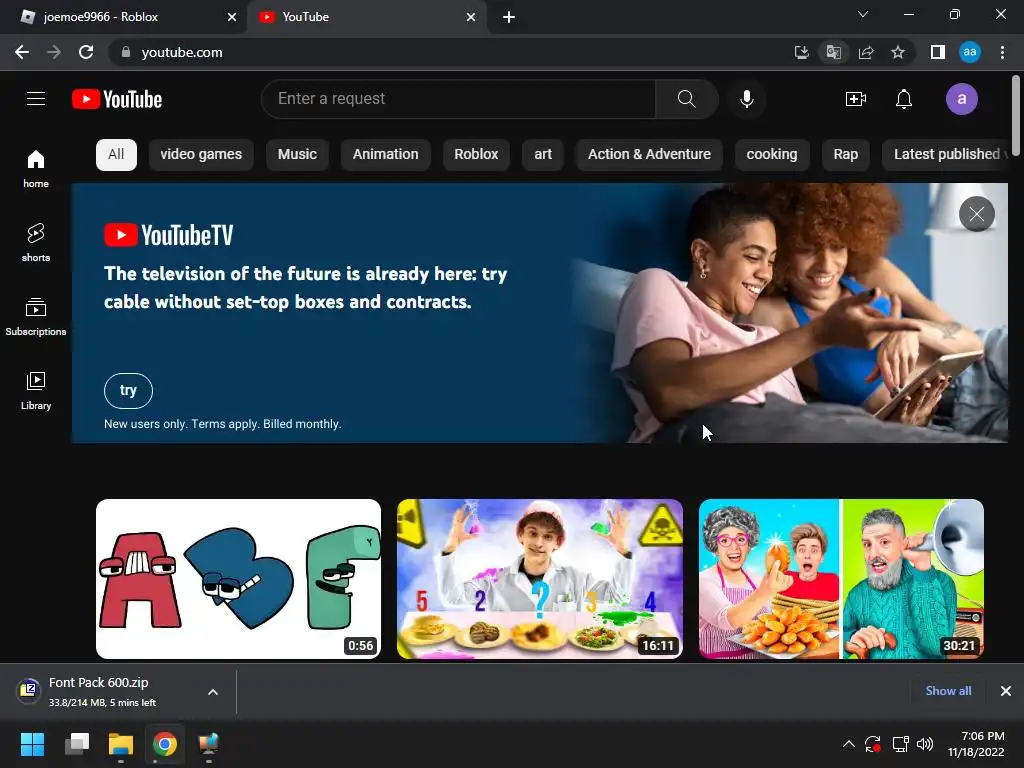Go to YouTube logo homepage
Screen dimensions: 1024x768
point(117,99)
